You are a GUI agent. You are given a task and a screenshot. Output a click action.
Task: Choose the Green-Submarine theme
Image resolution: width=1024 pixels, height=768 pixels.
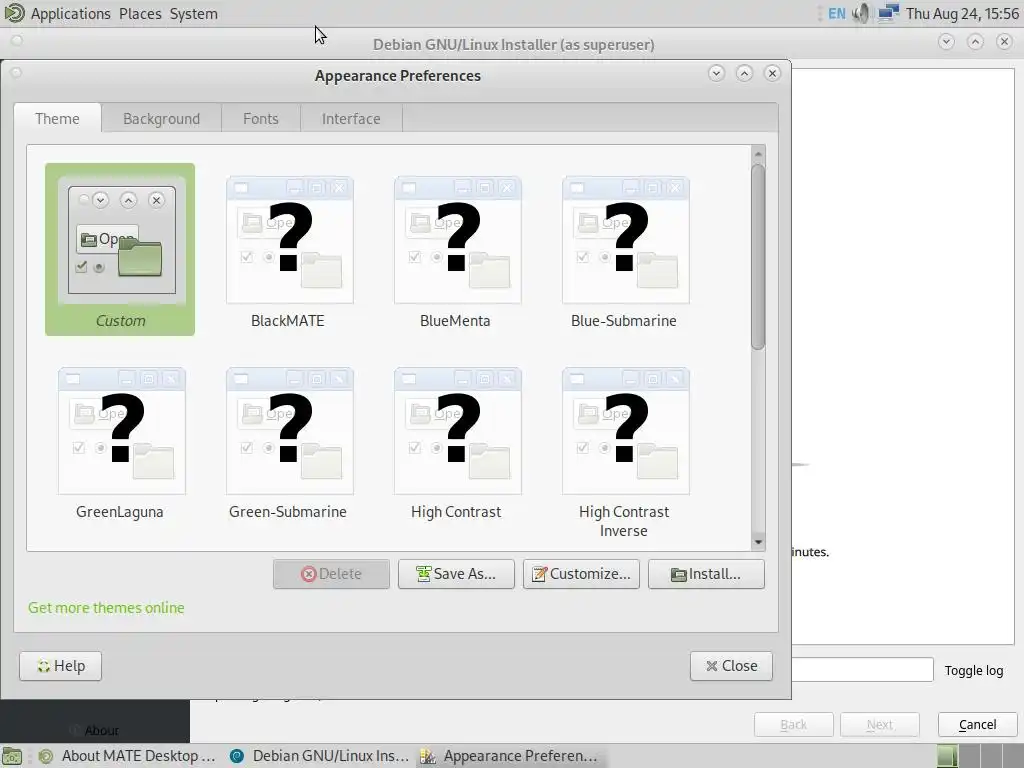tap(288, 444)
